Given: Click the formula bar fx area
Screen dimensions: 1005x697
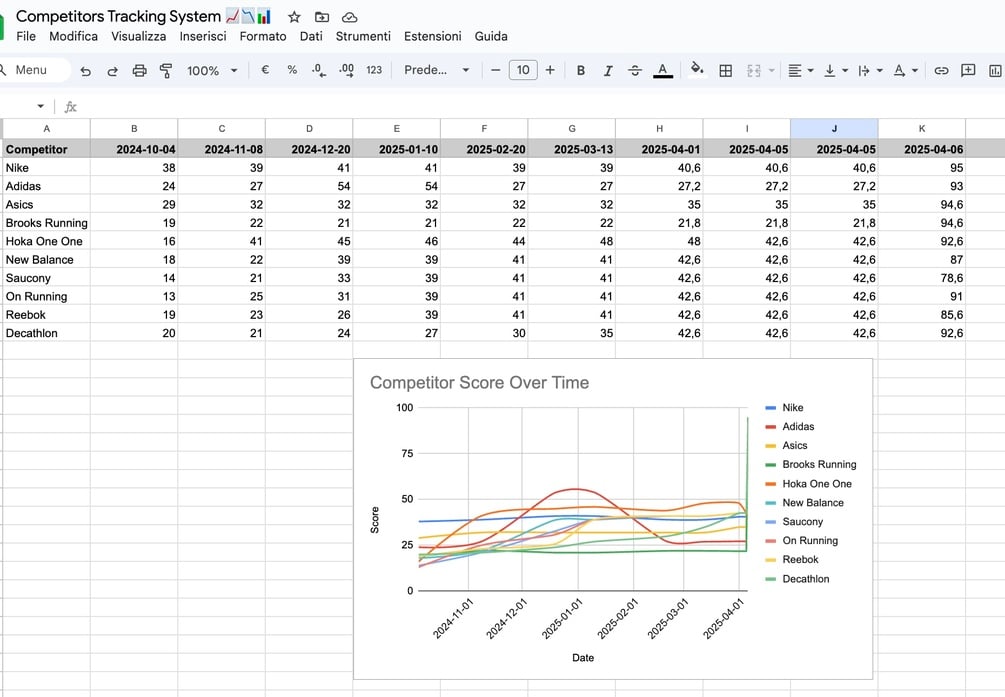Looking at the screenshot, I should point(71,107).
